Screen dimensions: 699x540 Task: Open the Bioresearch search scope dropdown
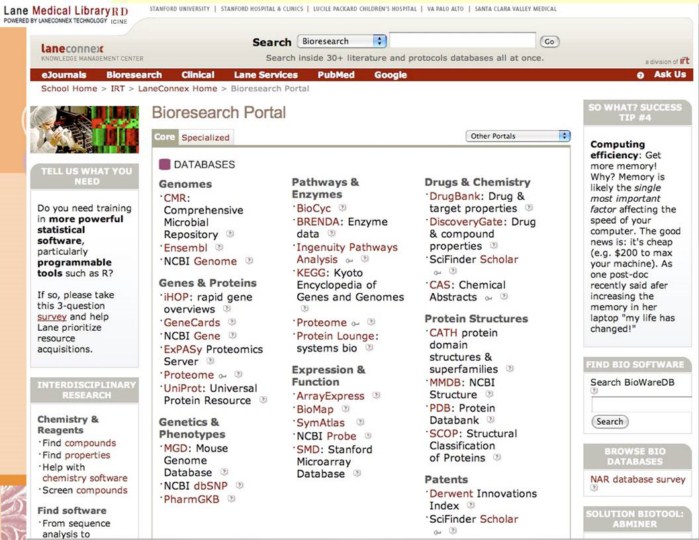[x=342, y=41]
